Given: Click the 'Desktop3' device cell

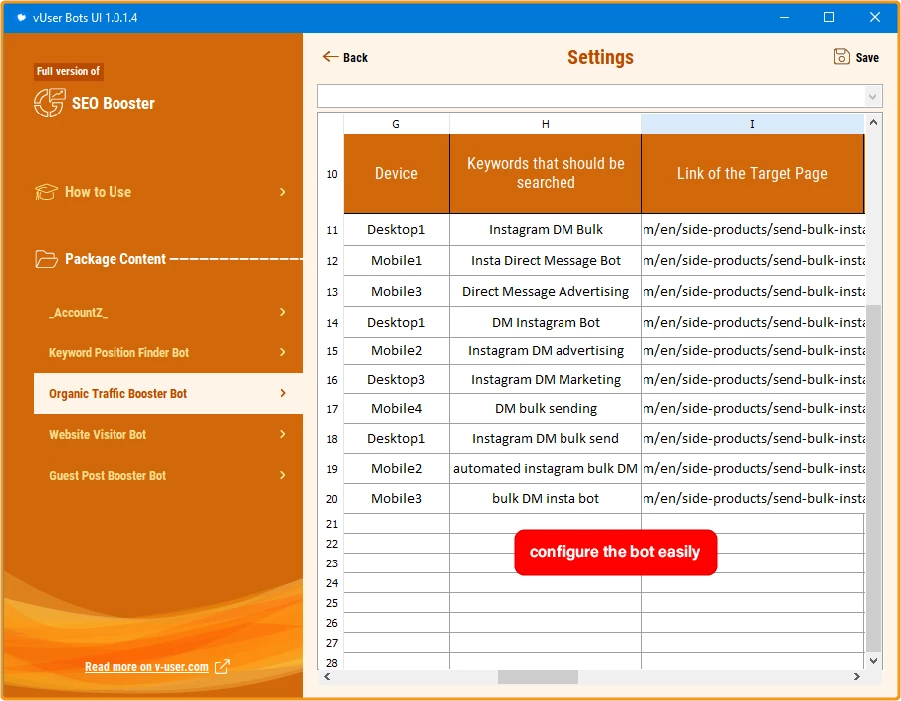Looking at the screenshot, I should coord(396,380).
